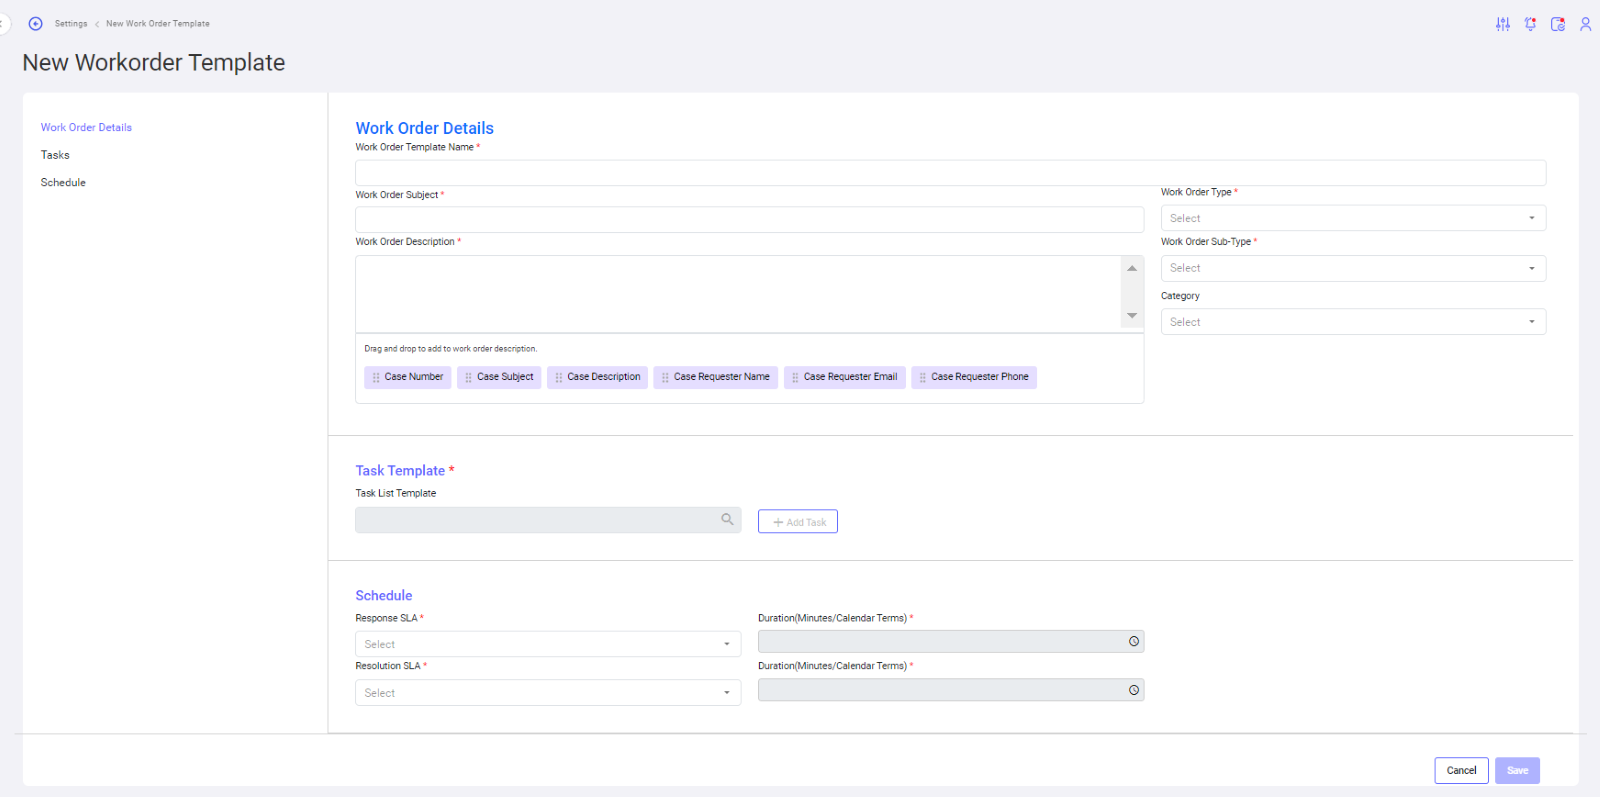Click the Add Task button

798,522
